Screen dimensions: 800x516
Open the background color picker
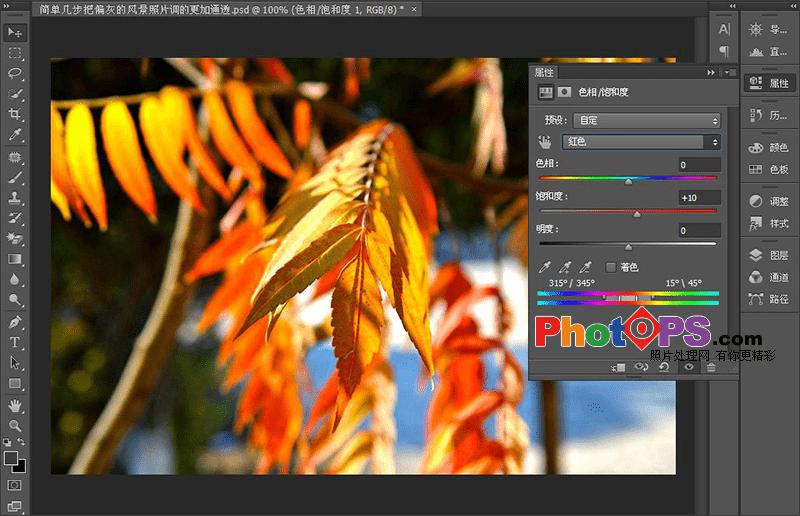pos(21,466)
